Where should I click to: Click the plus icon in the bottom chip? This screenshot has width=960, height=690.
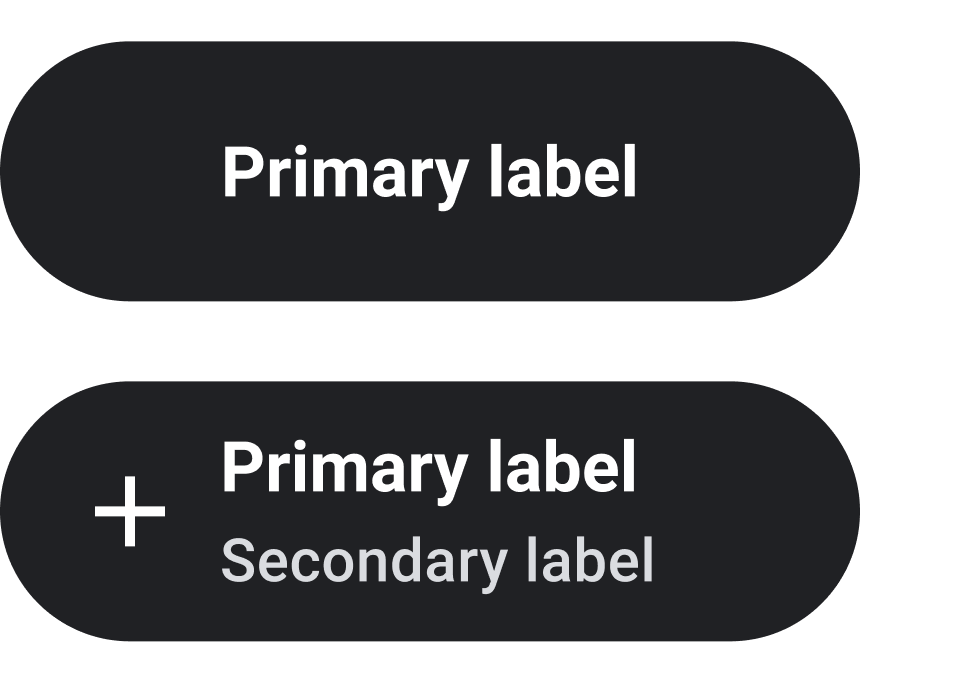pos(130,512)
